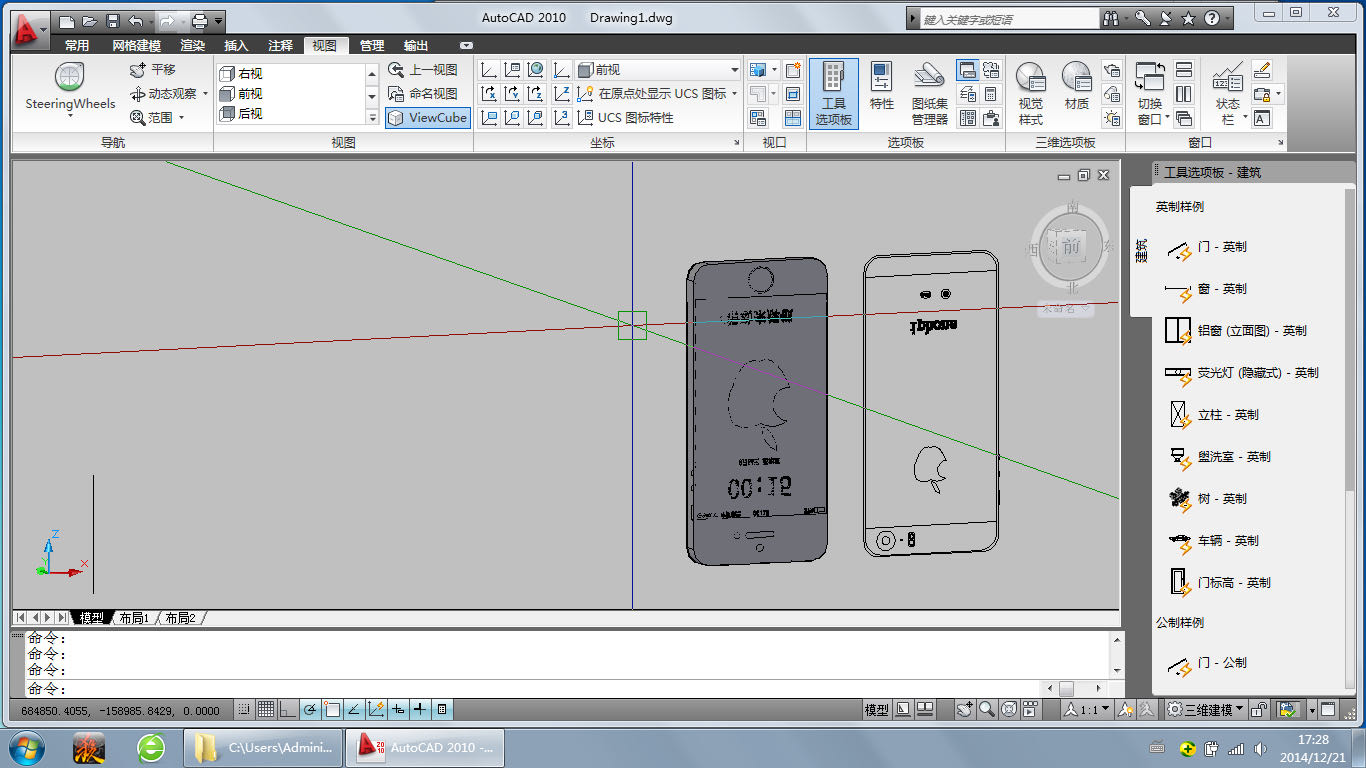Expand the 动态观察 dropdown arrow
Viewport: 1366px width, 768px height.
pyautogui.click(x=206, y=94)
